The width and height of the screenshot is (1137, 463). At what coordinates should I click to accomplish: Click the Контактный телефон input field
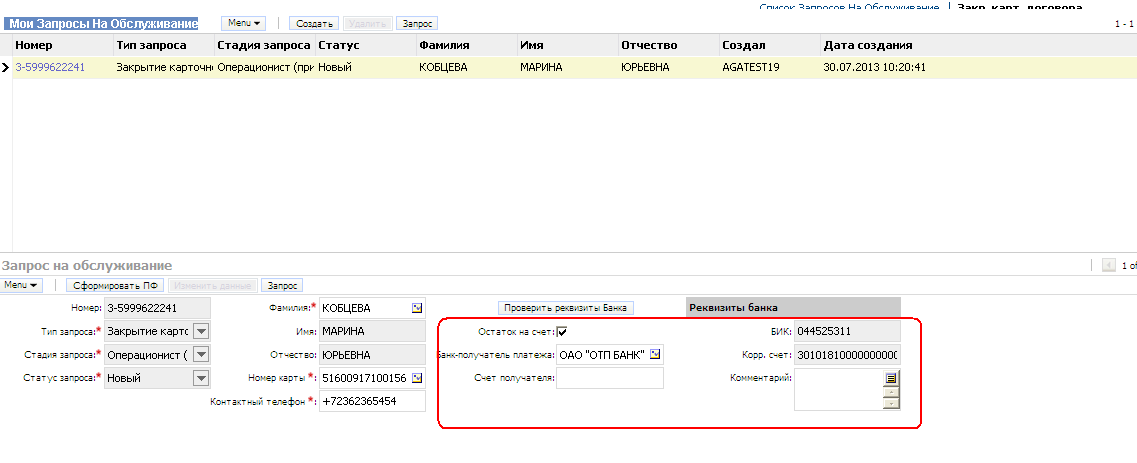[x=372, y=401]
